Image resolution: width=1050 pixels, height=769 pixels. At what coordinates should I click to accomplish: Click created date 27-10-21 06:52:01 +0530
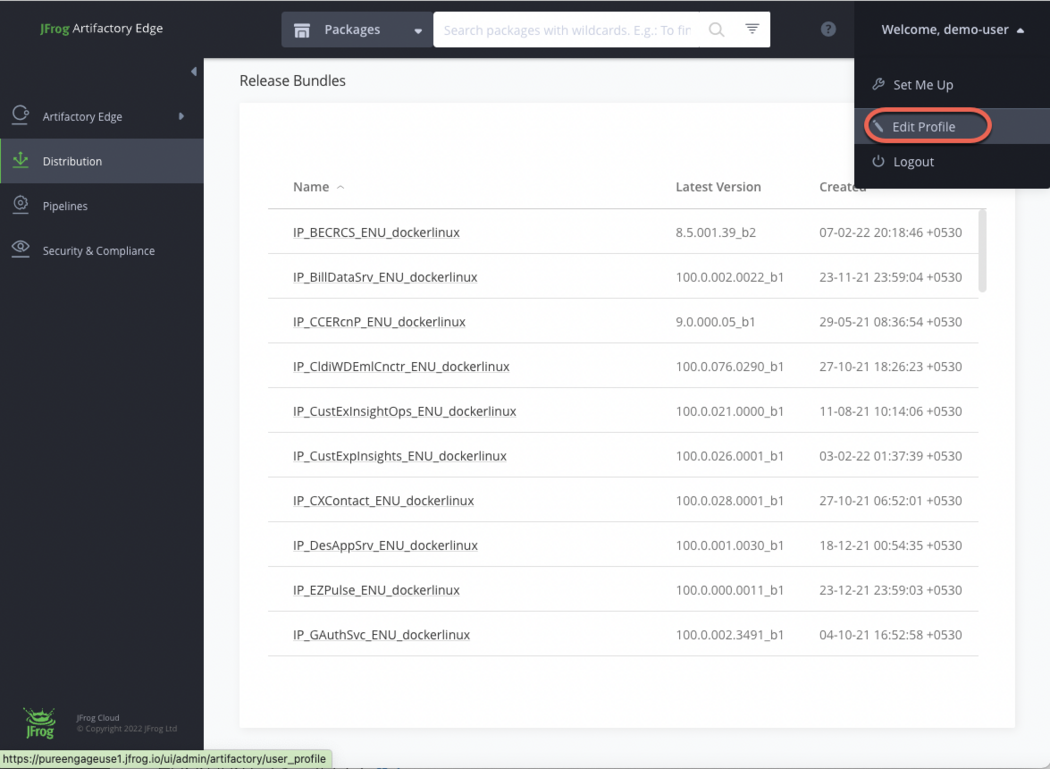(x=891, y=501)
